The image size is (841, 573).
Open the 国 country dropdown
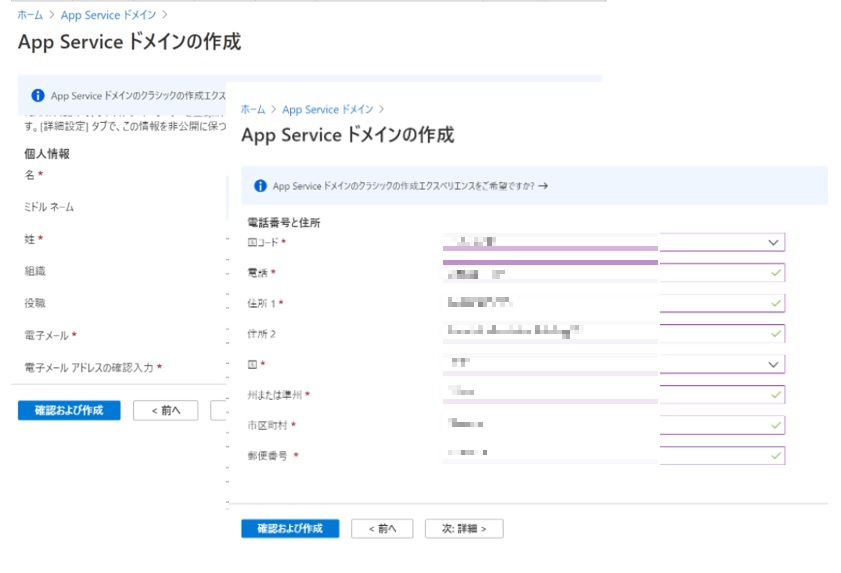point(614,364)
